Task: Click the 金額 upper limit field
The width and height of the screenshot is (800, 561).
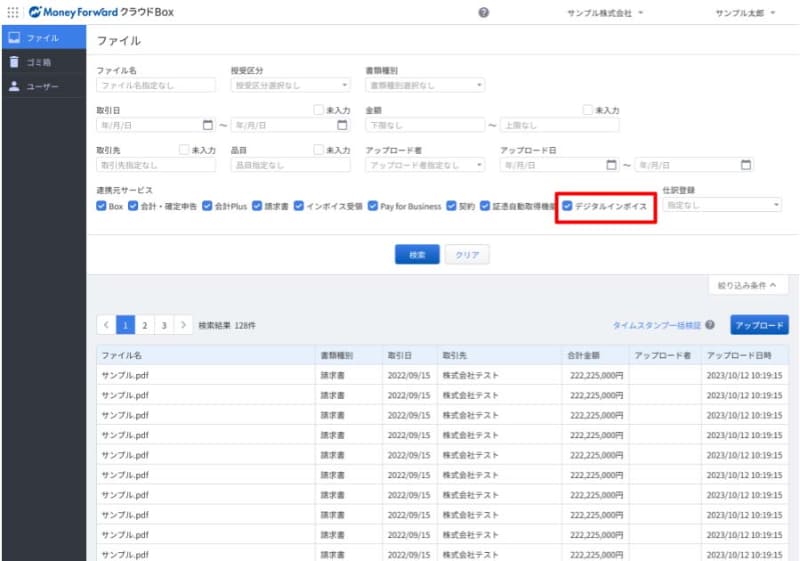Action: (x=560, y=125)
